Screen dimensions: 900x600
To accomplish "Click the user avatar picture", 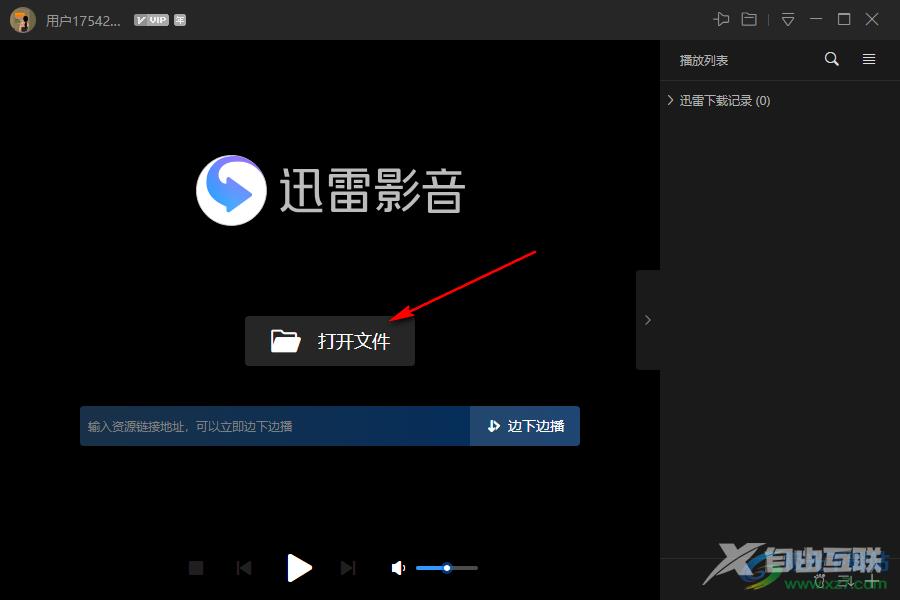I will pos(23,20).
